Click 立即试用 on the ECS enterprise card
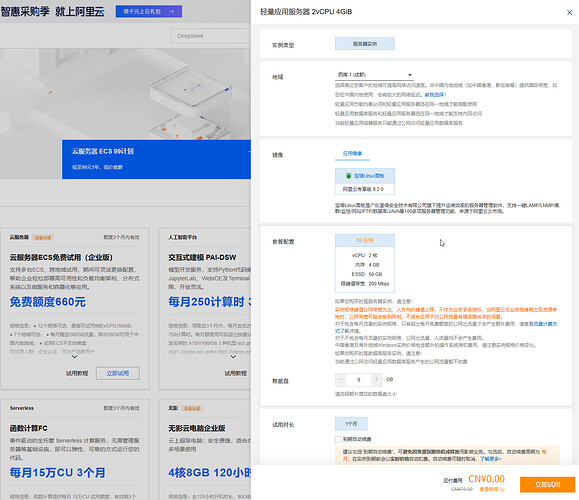This screenshot has width=579, height=500. pos(118,373)
